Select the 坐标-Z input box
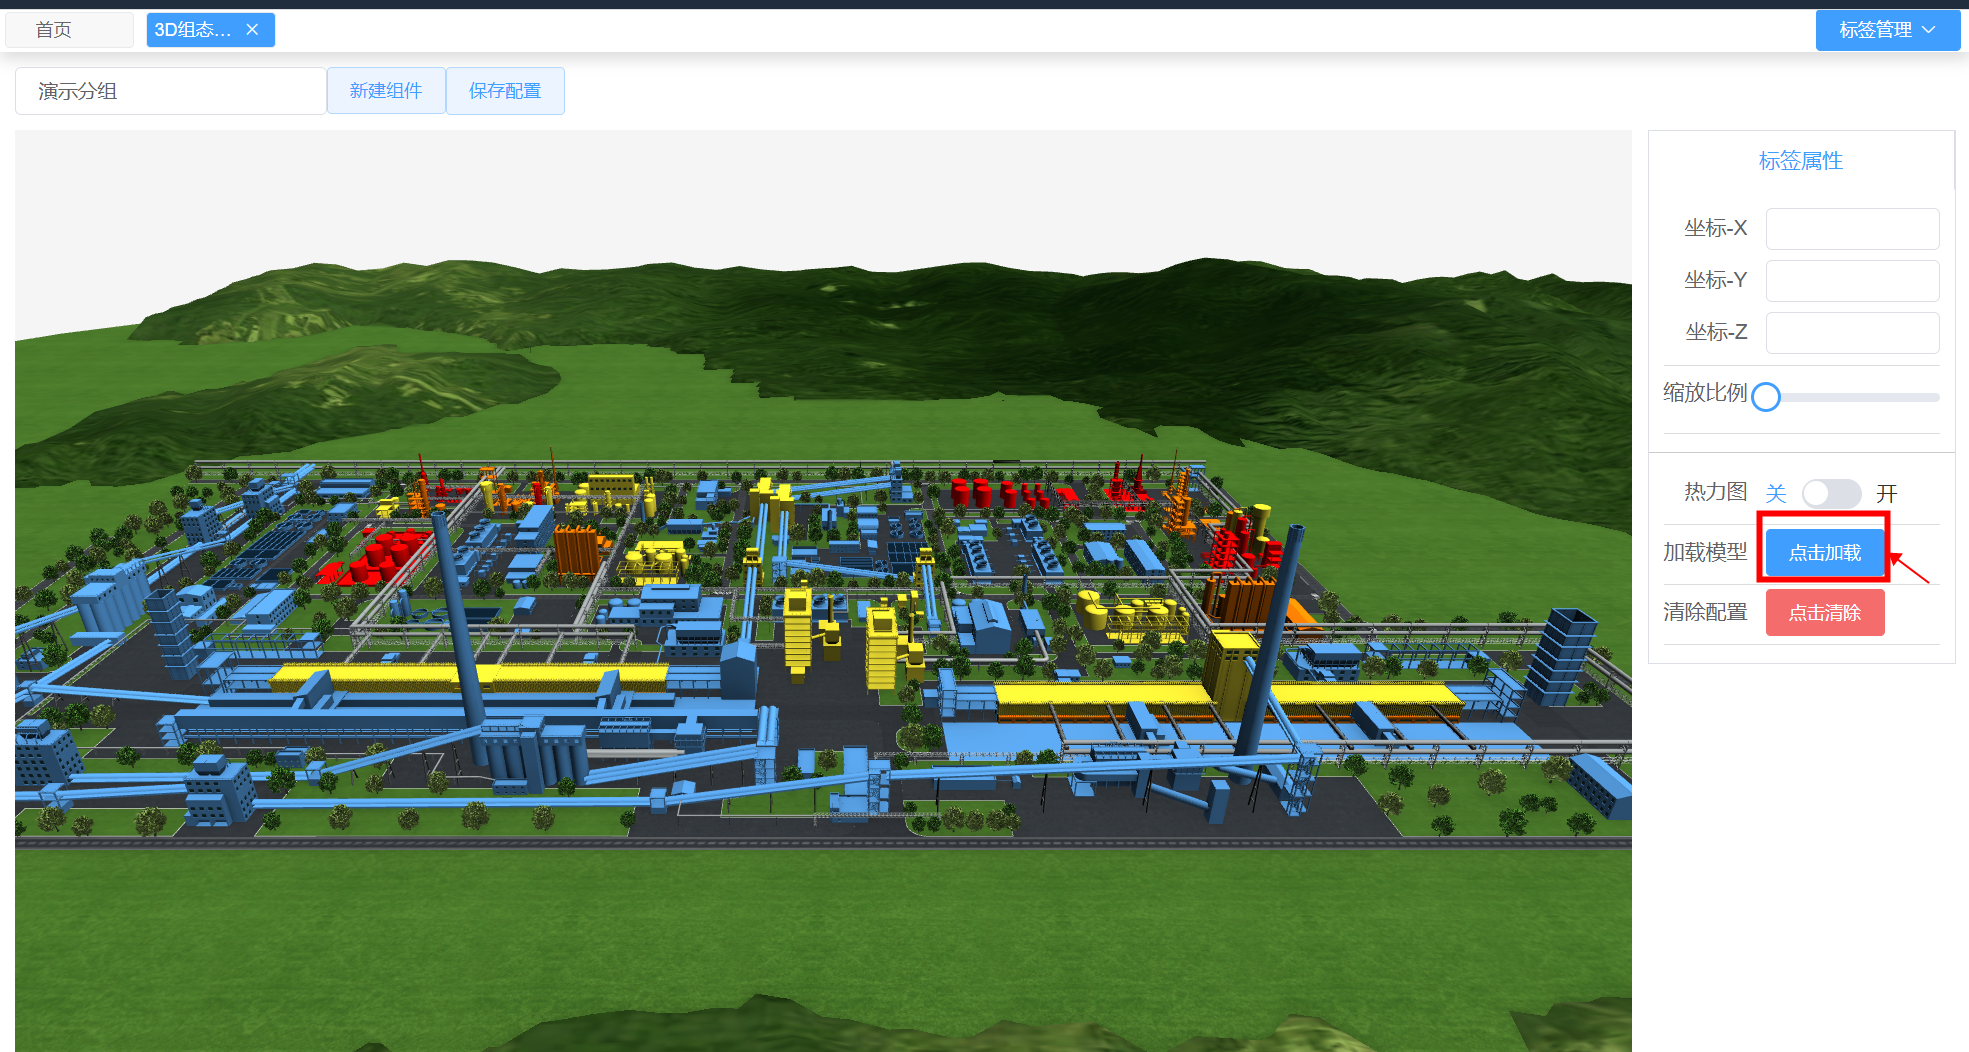The width and height of the screenshot is (1969, 1052). coord(1851,333)
